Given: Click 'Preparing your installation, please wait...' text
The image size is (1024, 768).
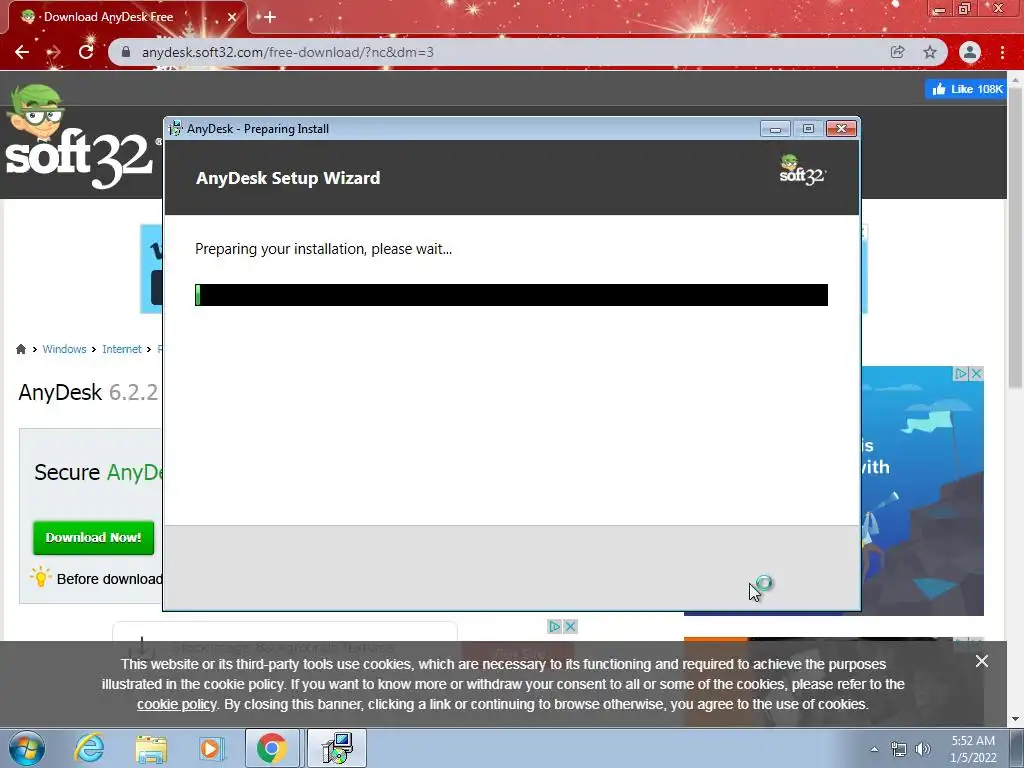Looking at the screenshot, I should (x=323, y=249).
